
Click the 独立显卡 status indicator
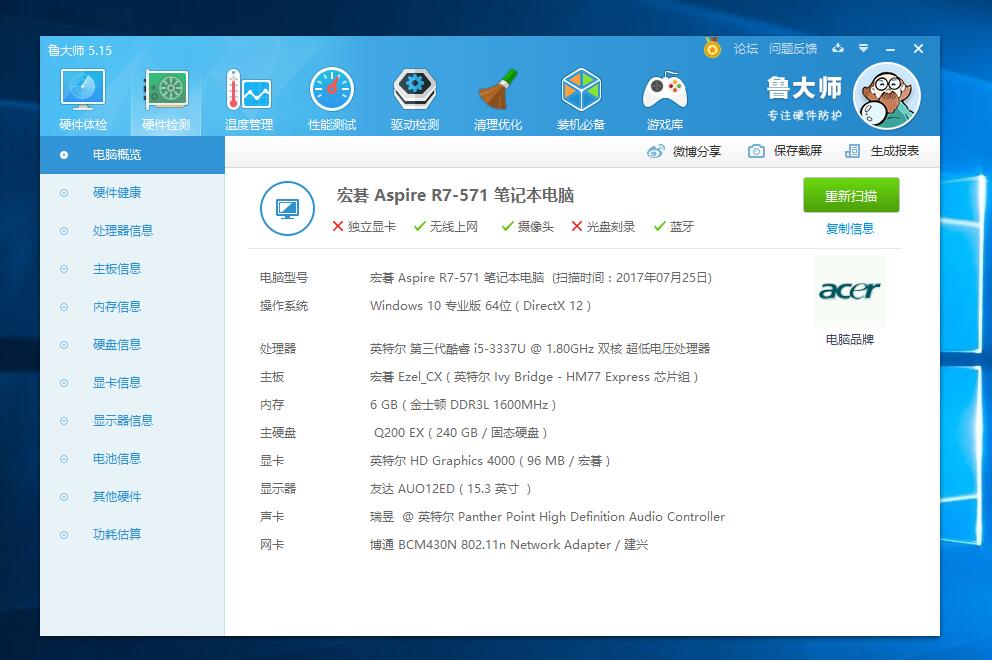tap(364, 227)
